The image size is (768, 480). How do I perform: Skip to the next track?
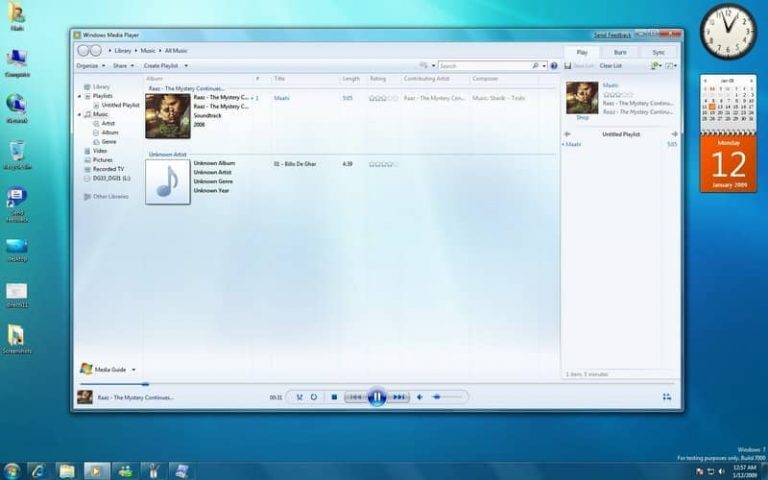click(x=398, y=397)
